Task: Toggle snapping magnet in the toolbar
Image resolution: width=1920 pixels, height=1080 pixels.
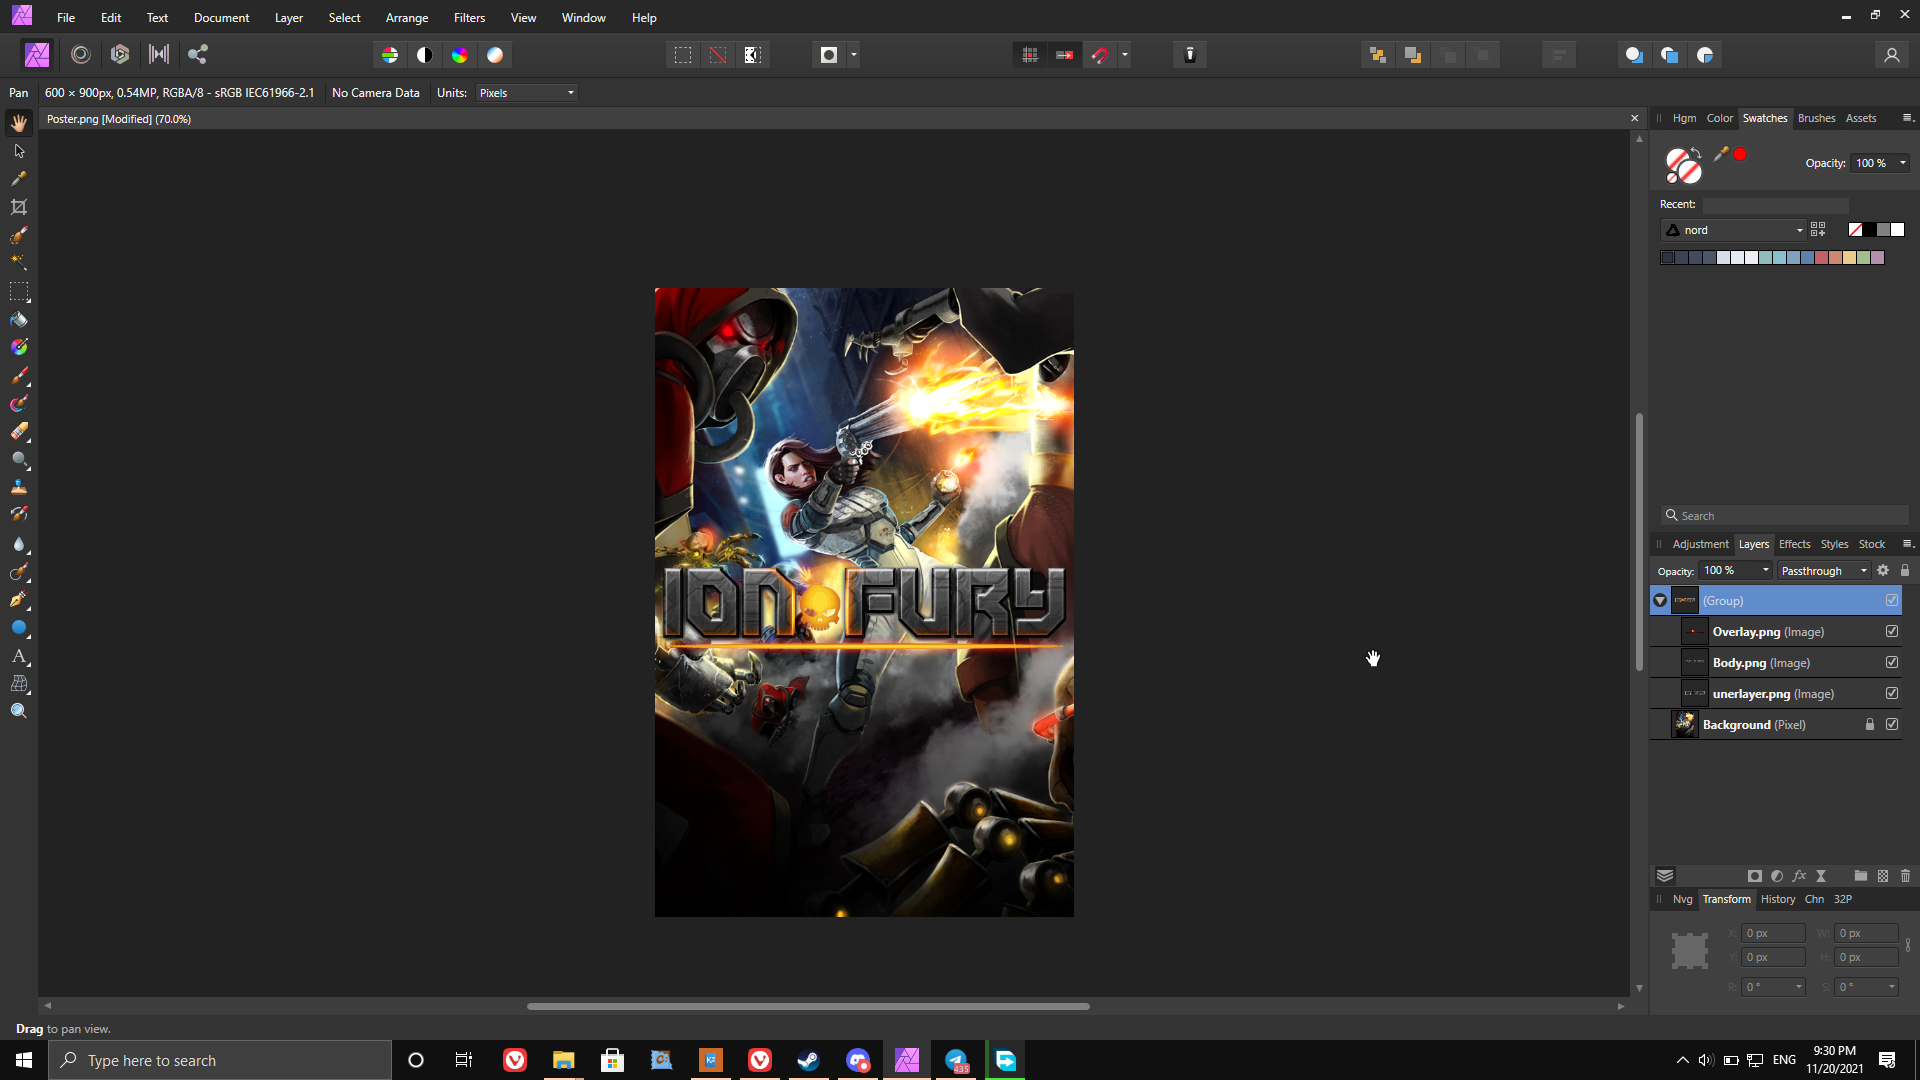Action: click(1100, 55)
